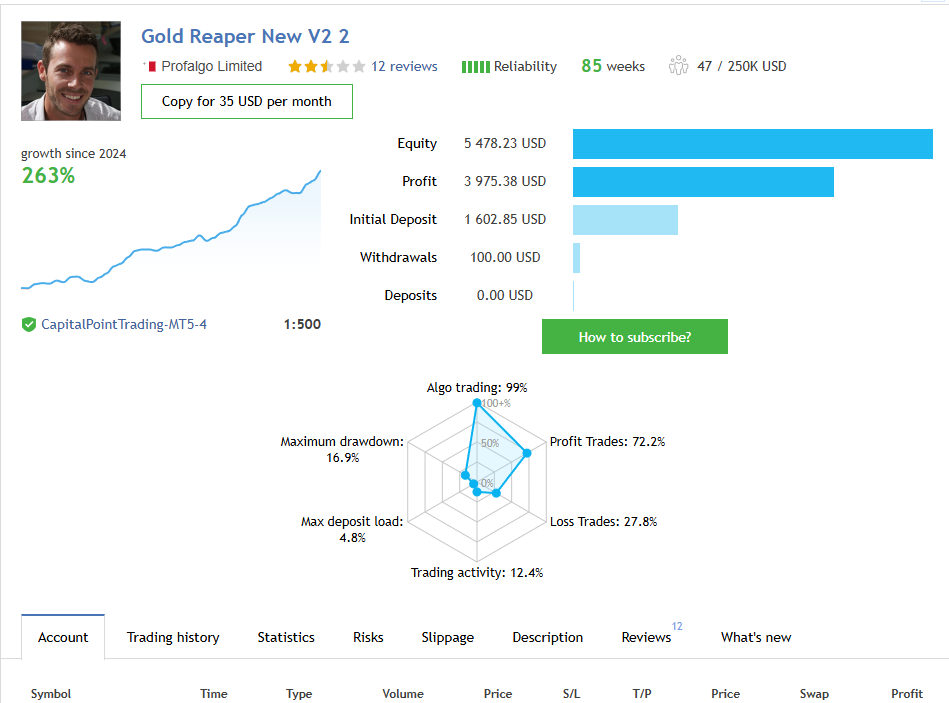This screenshot has width=949, height=703.
Task: Click the Algo trading radar point
Action: tap(477, 402)
